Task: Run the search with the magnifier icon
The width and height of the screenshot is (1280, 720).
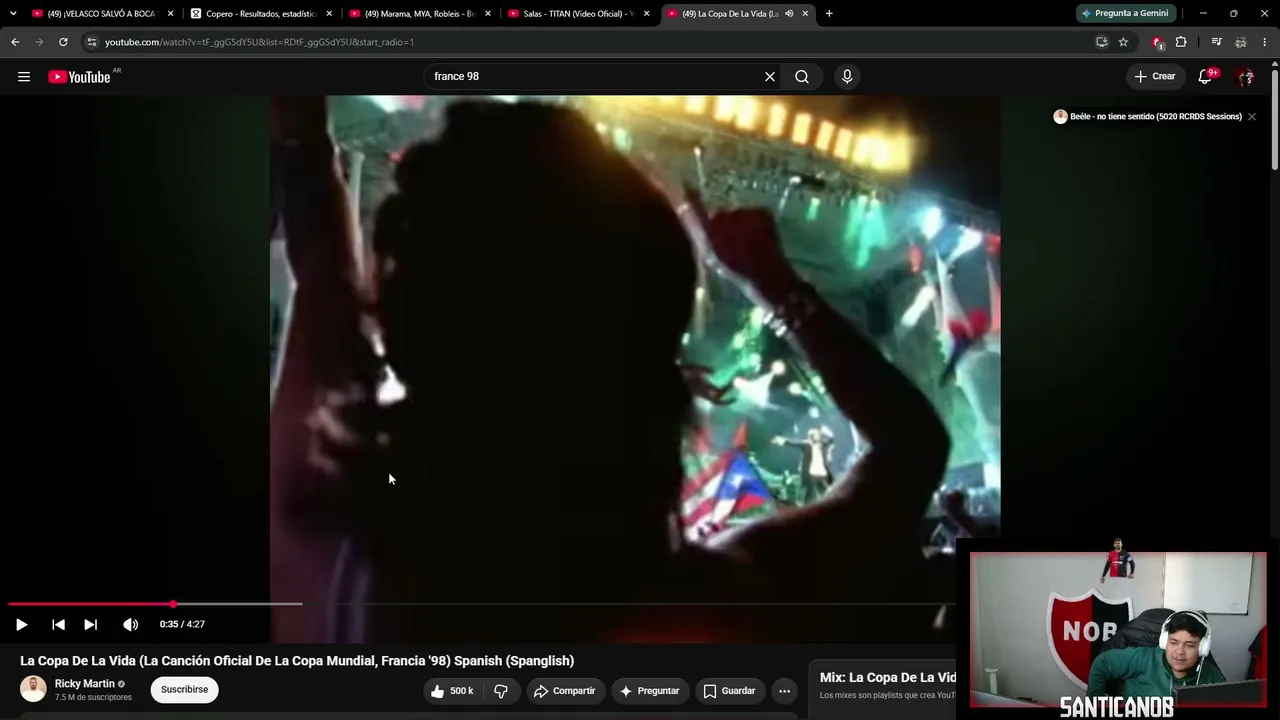Action: tap(802, 77)
